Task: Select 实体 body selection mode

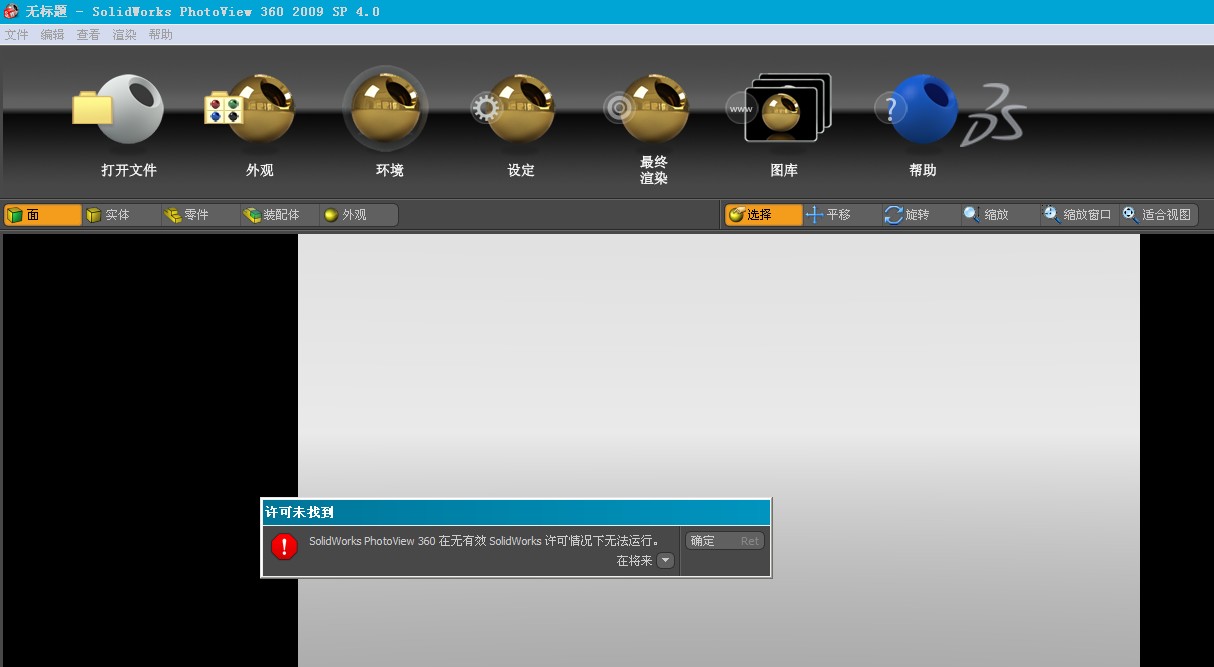Action: click(x=122, y=215)
